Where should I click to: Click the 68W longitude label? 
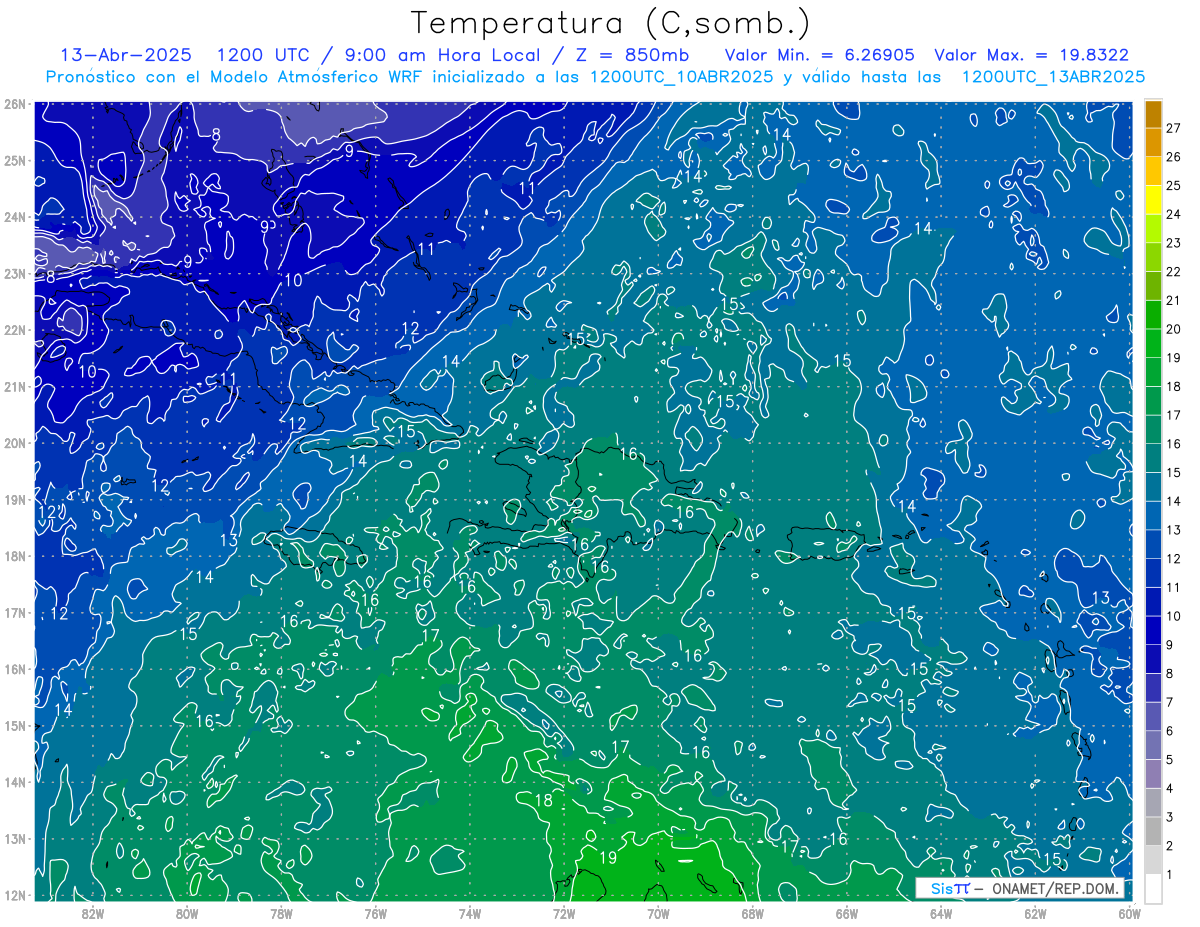coord(752,913)
